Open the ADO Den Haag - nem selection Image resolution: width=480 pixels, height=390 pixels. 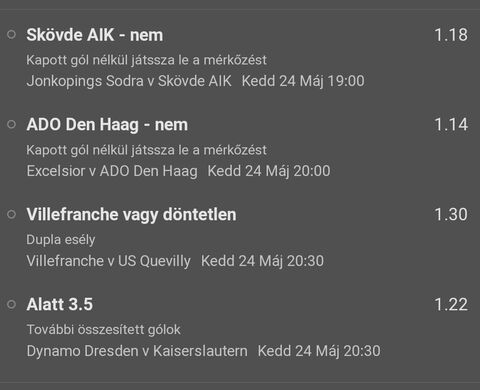pos(107,125)
